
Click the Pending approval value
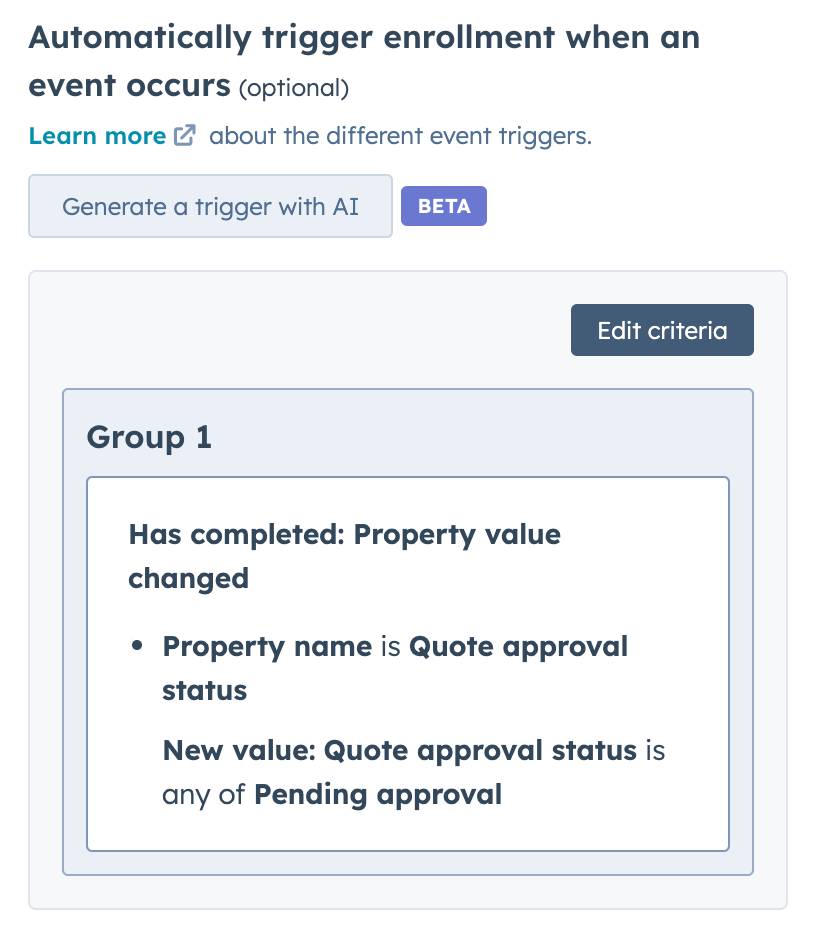[377, 795]
